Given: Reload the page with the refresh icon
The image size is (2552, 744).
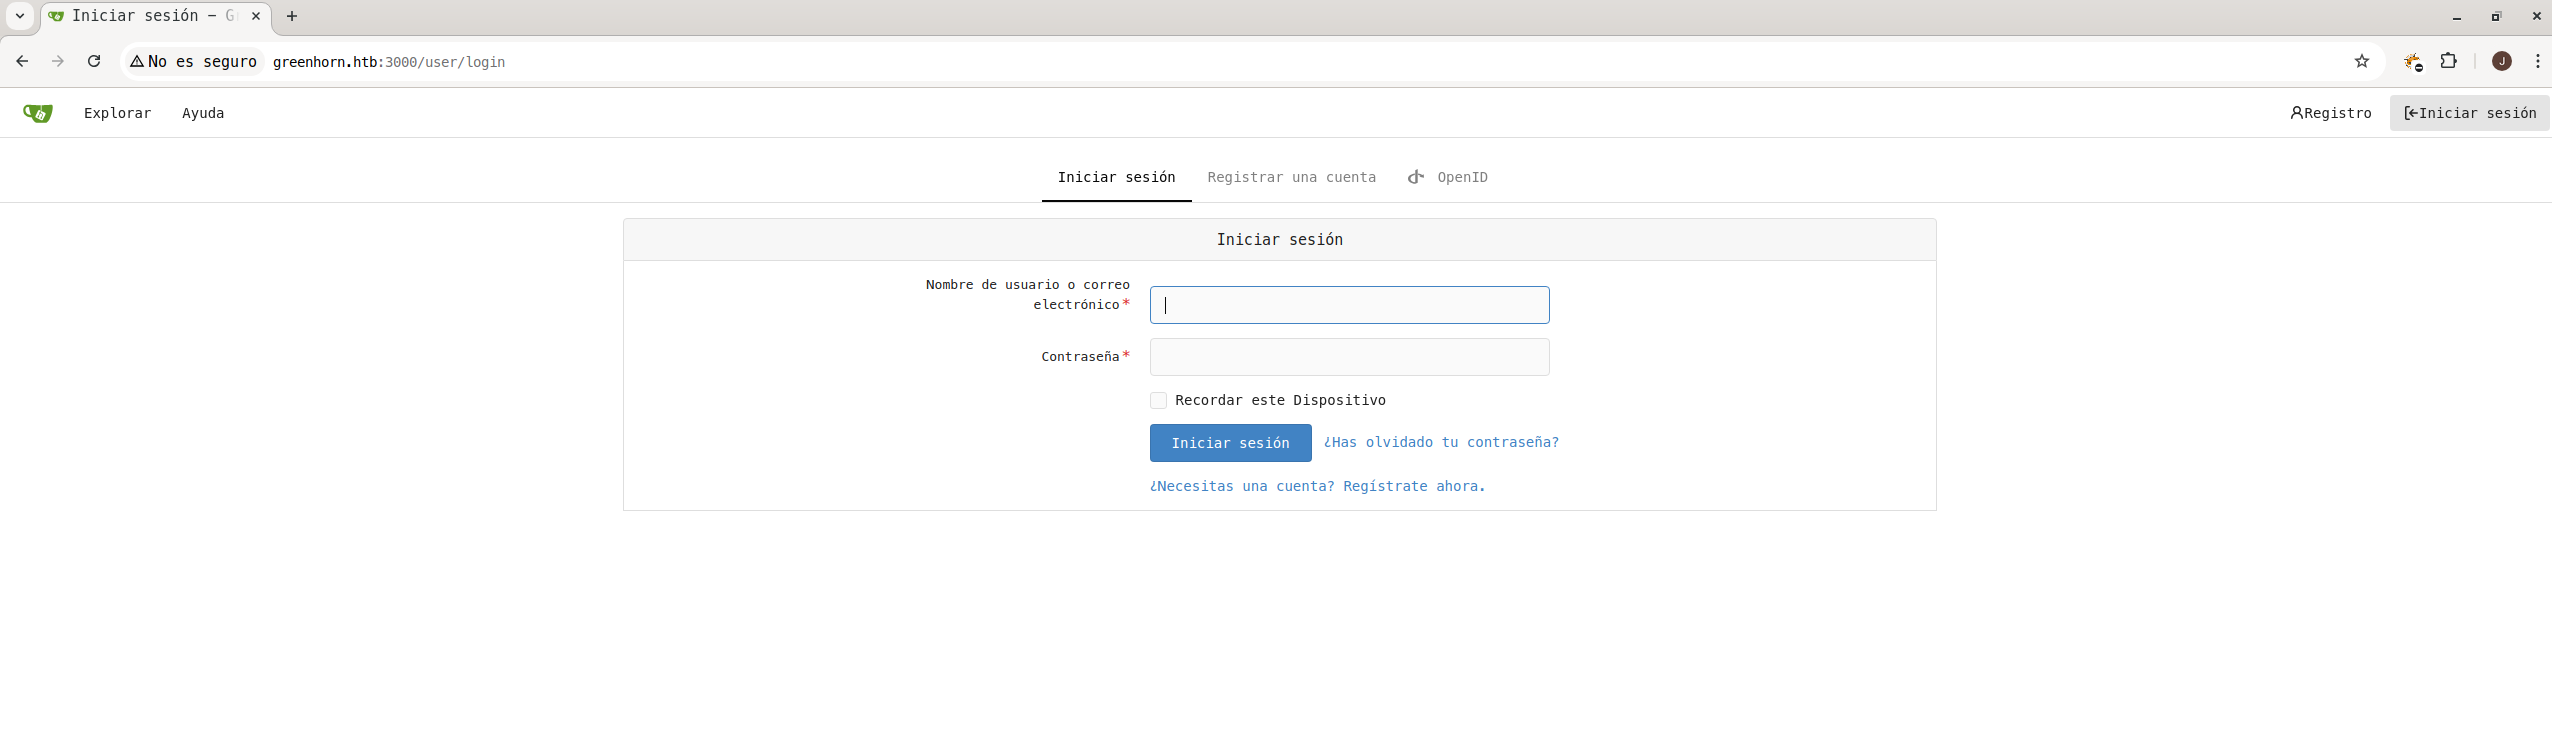Looking at the screenshot, I should 94,61.
